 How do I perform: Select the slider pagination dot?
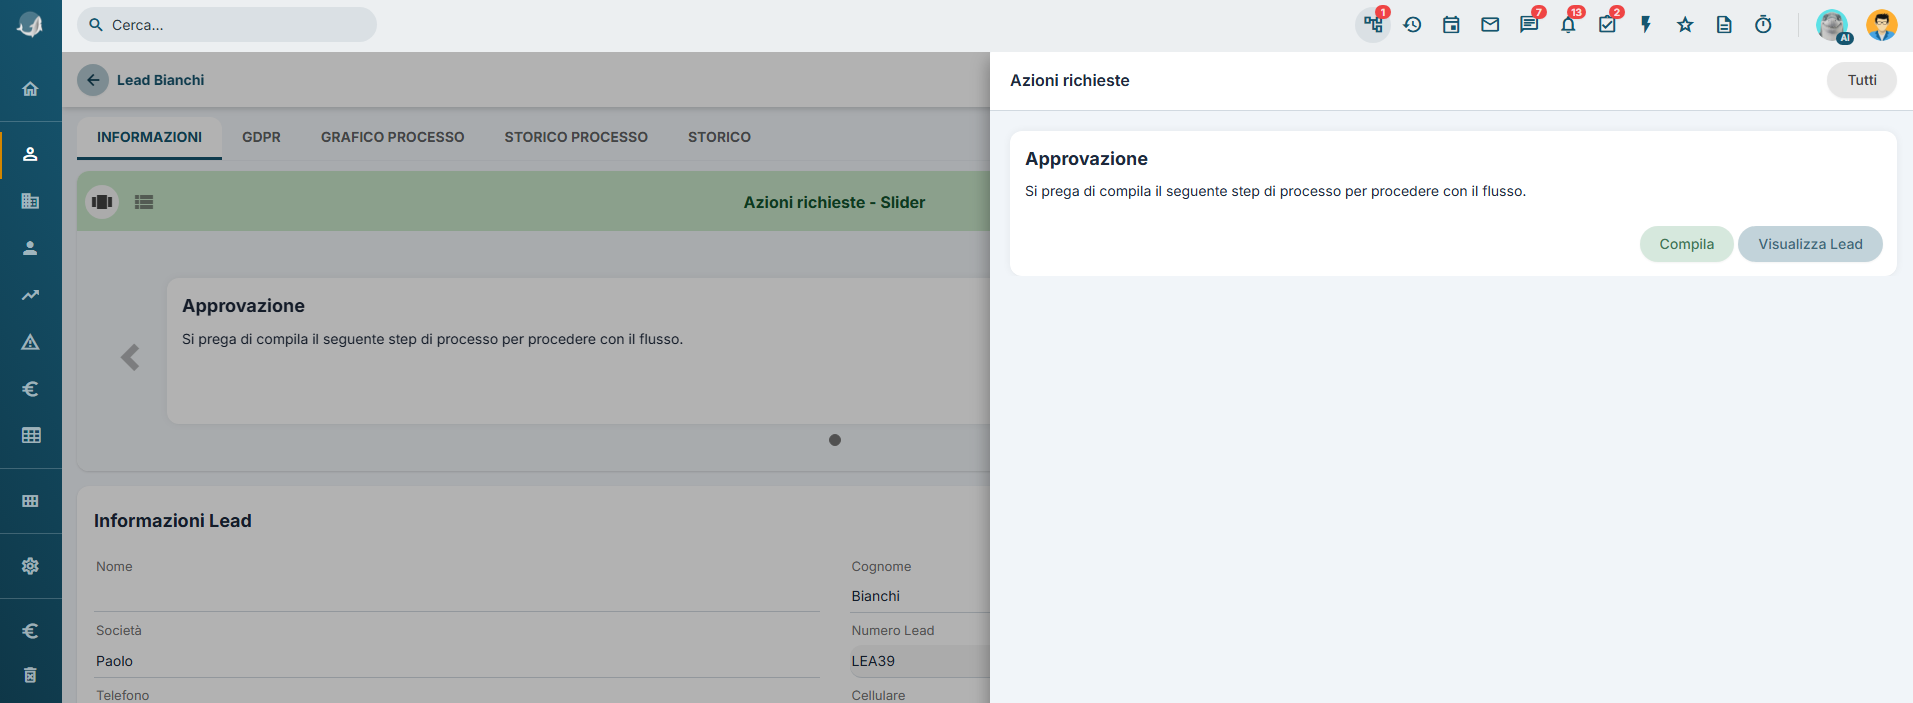tap(835, 440)
